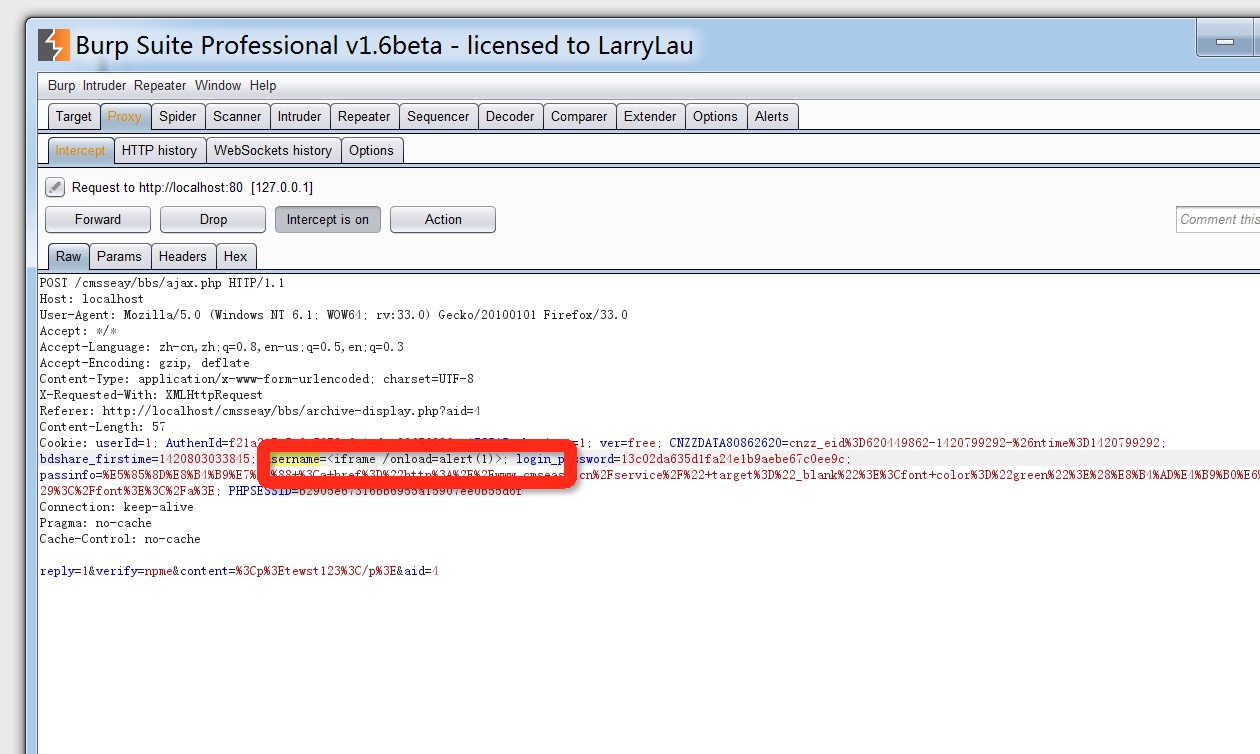This screenshot has width=1260, height=754.
Task: Select the Proxy tab
Action: tap(125, 116)
